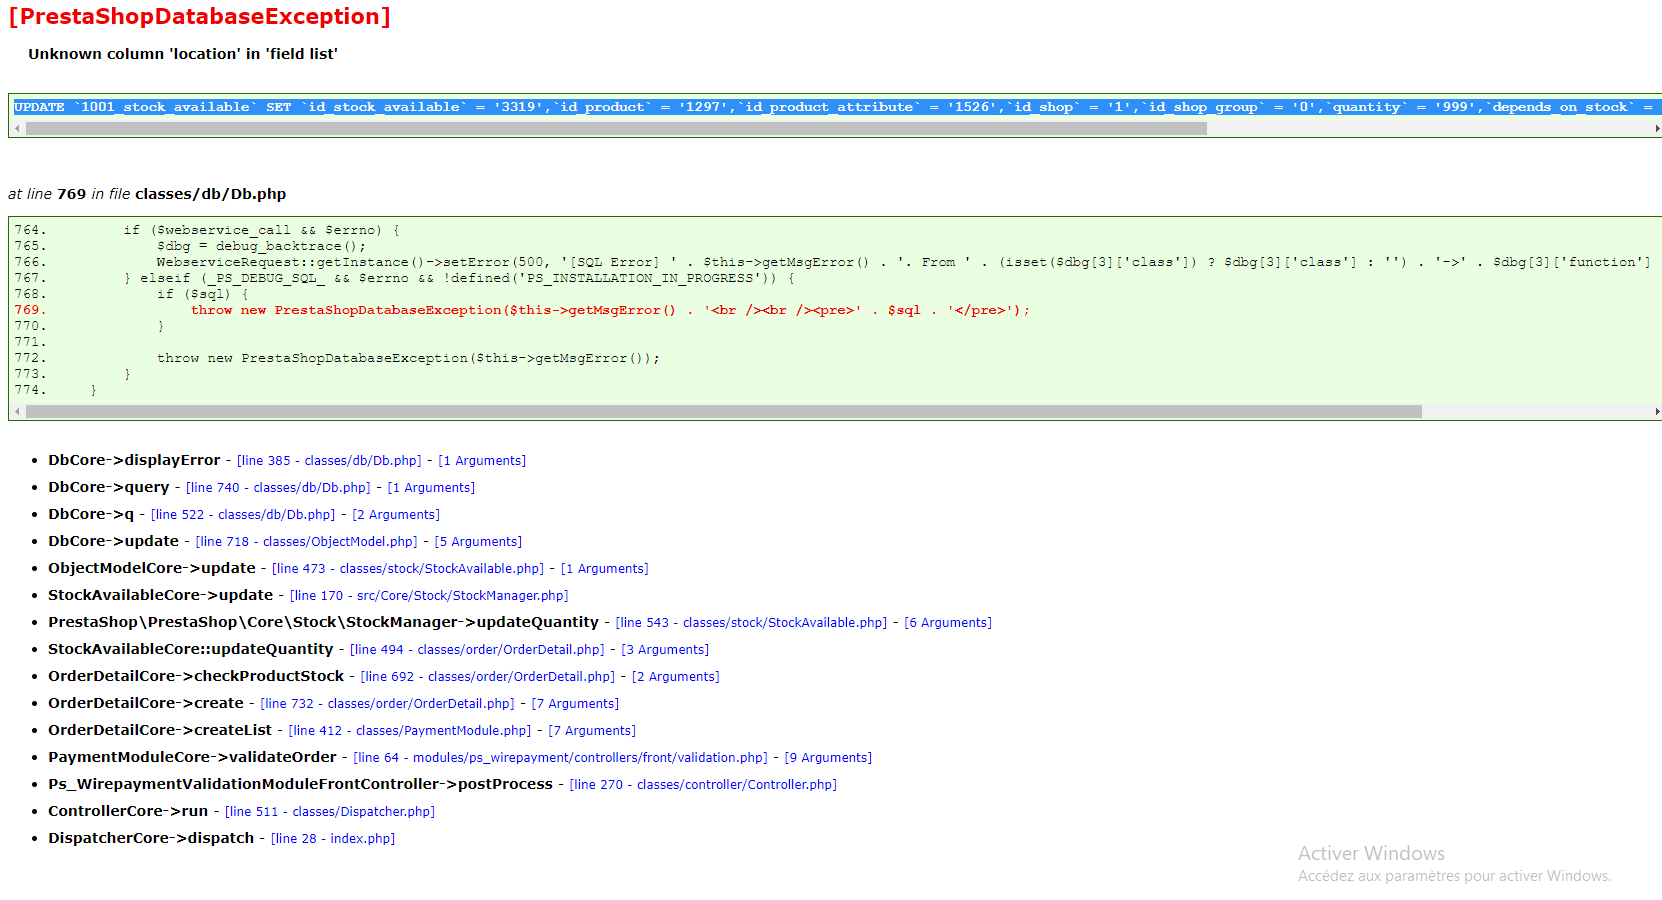
Task: Open line 511 classes/Dispatcher.php link
Action: (x=330, y=812)
